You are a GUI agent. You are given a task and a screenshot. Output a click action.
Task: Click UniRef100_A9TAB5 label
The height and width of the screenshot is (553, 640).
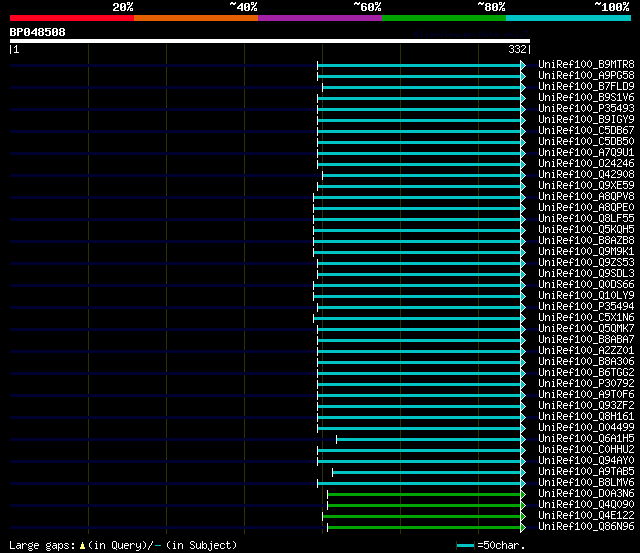click(x=586, y=472)
